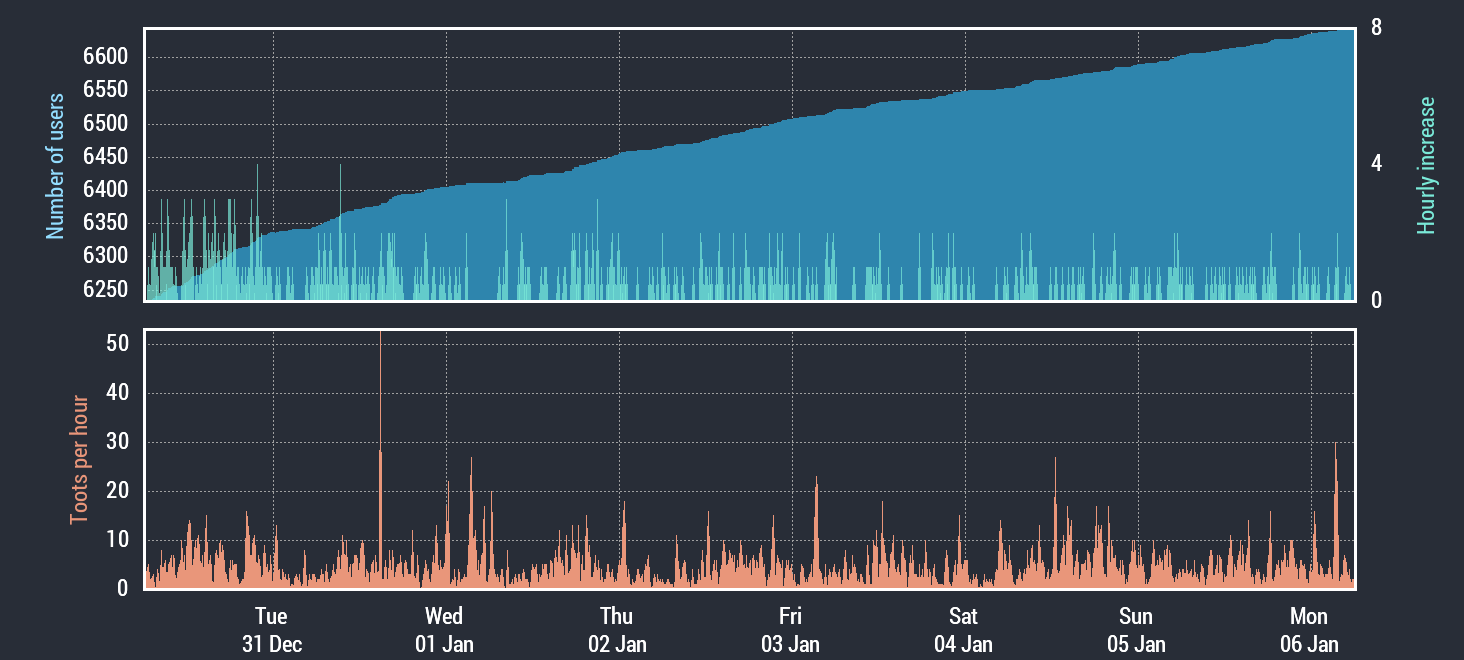The width and height of the screenshot is (1464, 660).
Task: Click the 'Hourly increase' axis title
Action: point(1426,166)
